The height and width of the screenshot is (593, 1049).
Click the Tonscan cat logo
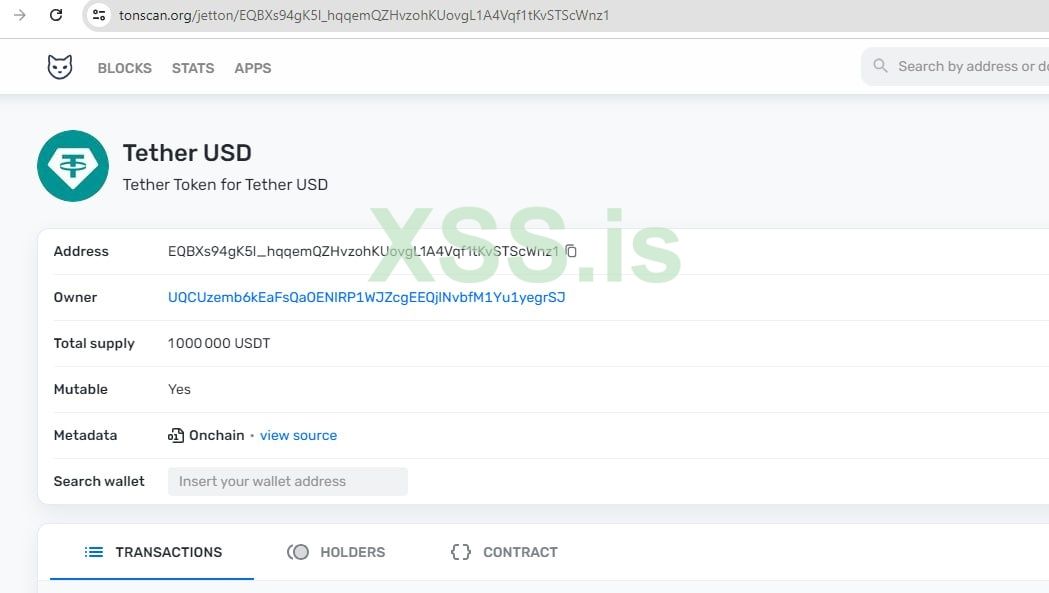pos(60,67)
